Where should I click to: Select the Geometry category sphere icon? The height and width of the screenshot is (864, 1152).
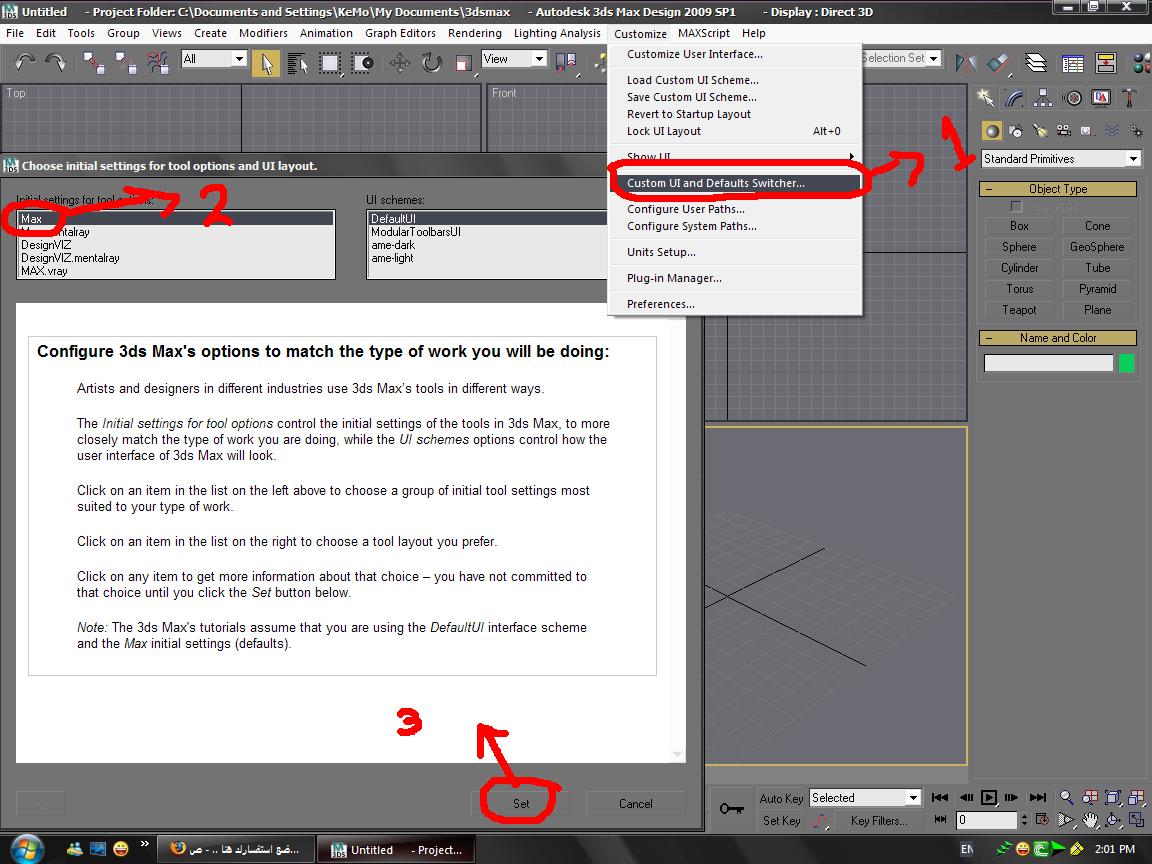point(992,131)
